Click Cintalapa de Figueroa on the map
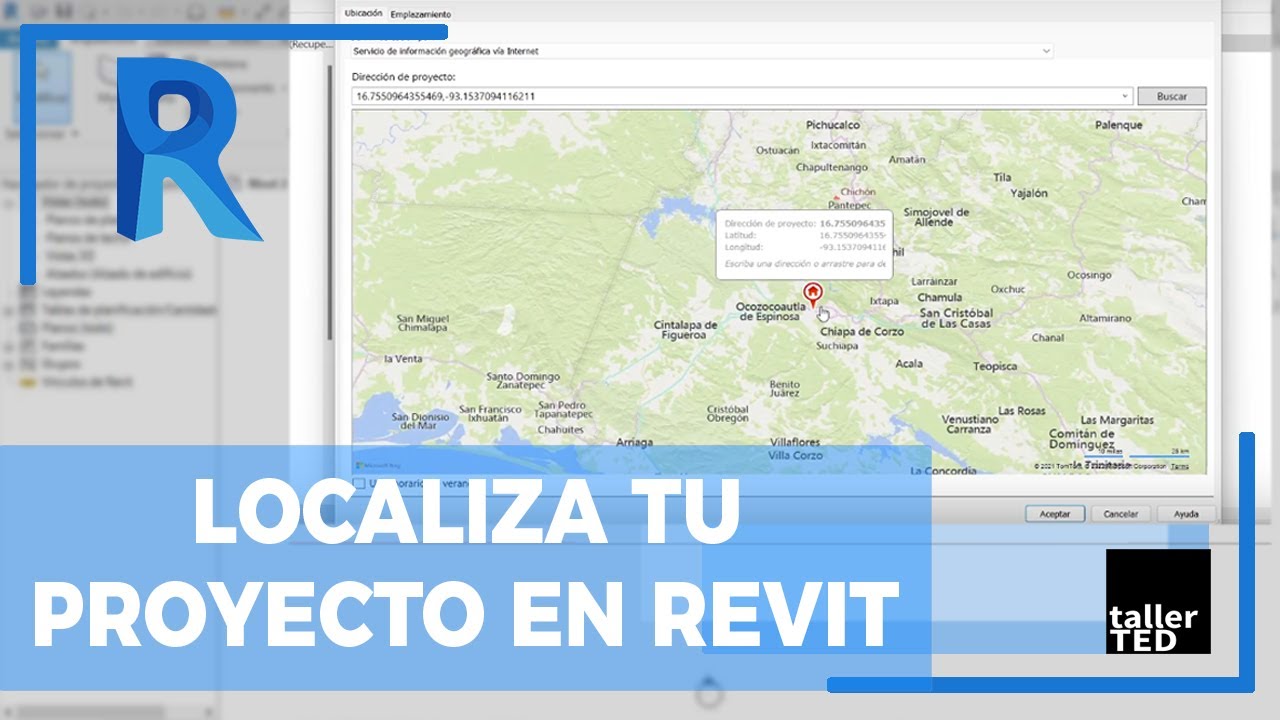The width and height of the screenshot is (1280, 720). click(686, 330)
